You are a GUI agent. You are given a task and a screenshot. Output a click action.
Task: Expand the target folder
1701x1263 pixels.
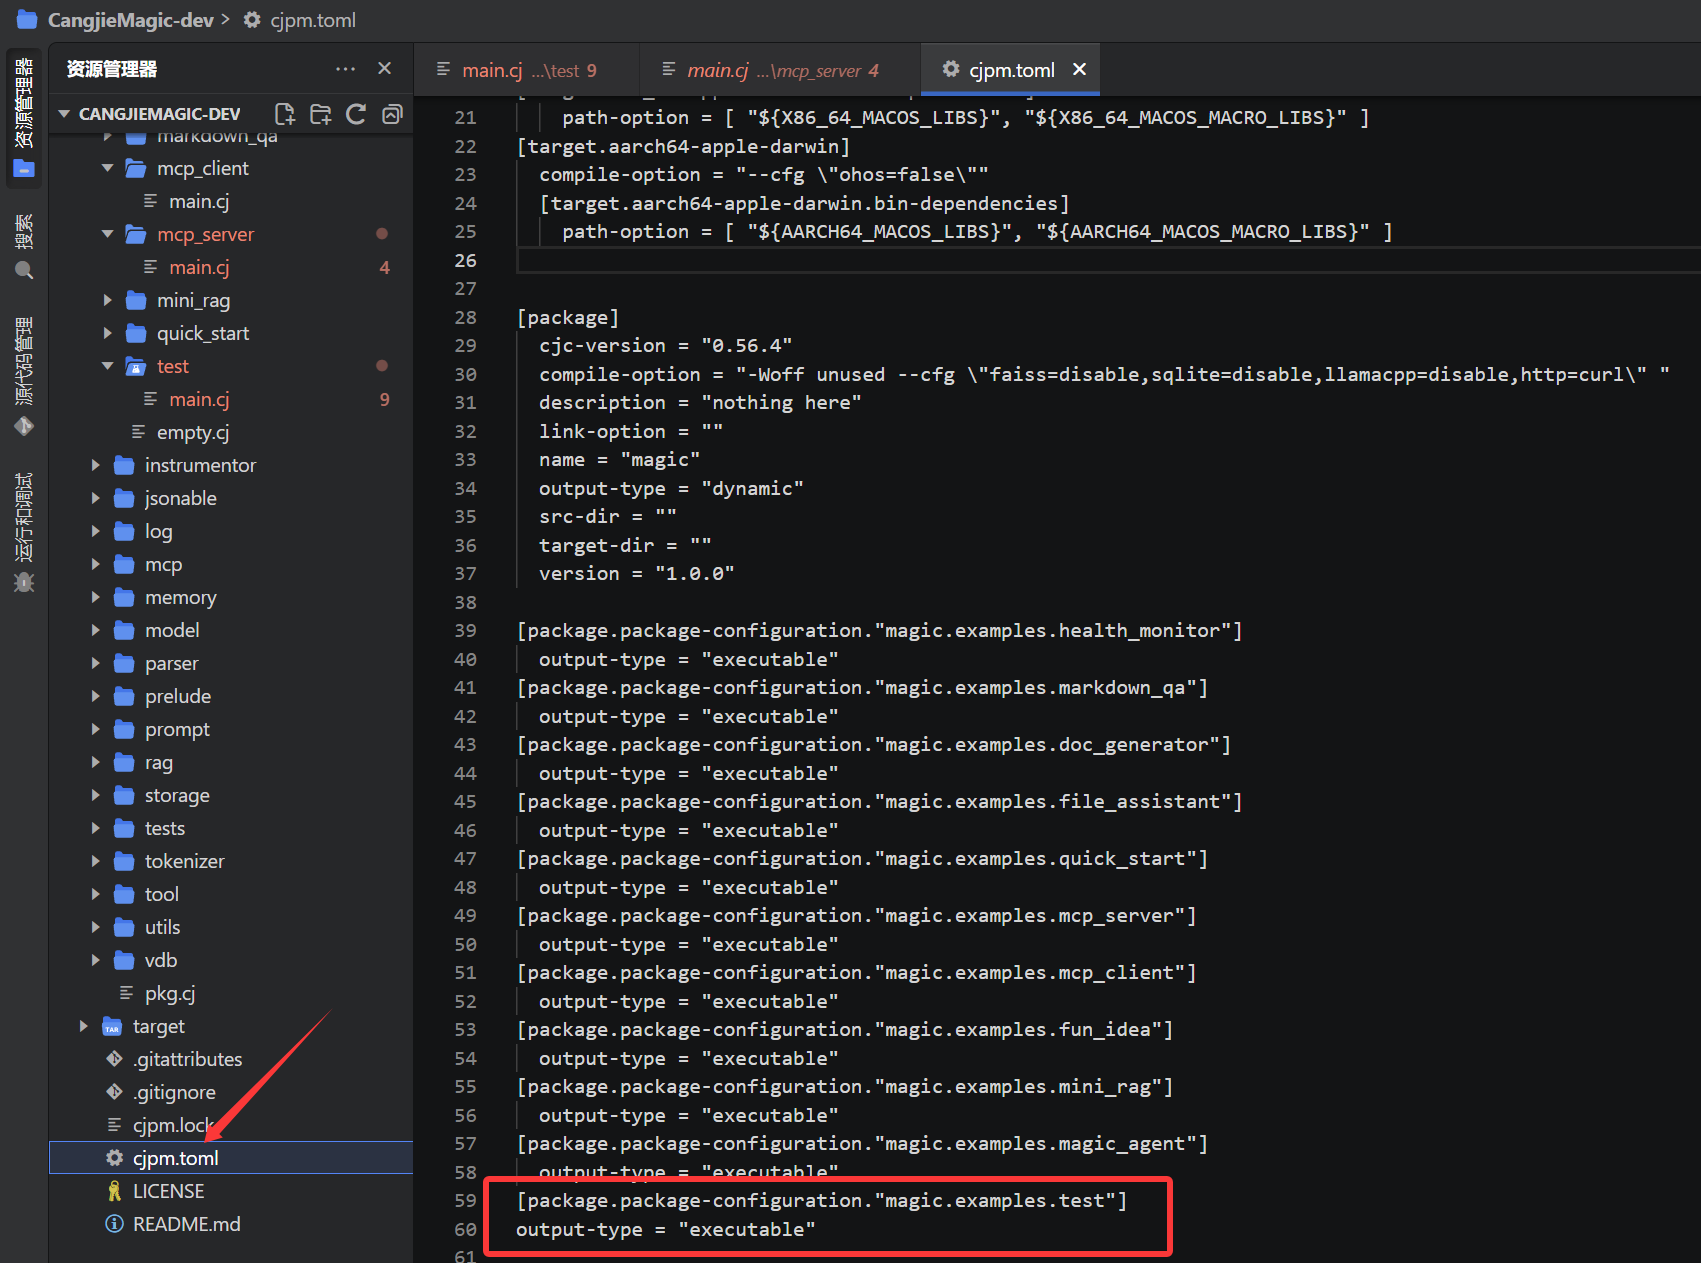[84, 1026]
